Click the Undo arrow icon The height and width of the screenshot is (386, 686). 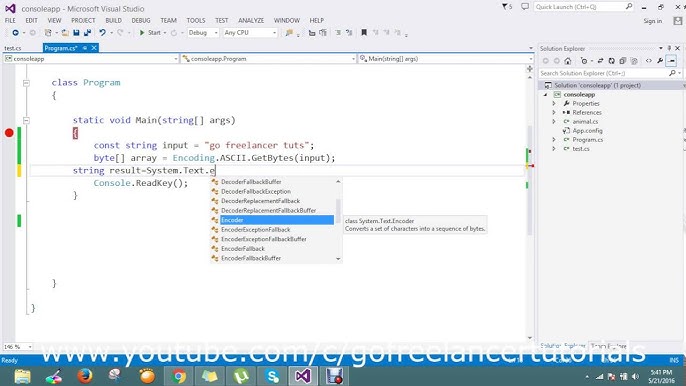click(102, 32)
